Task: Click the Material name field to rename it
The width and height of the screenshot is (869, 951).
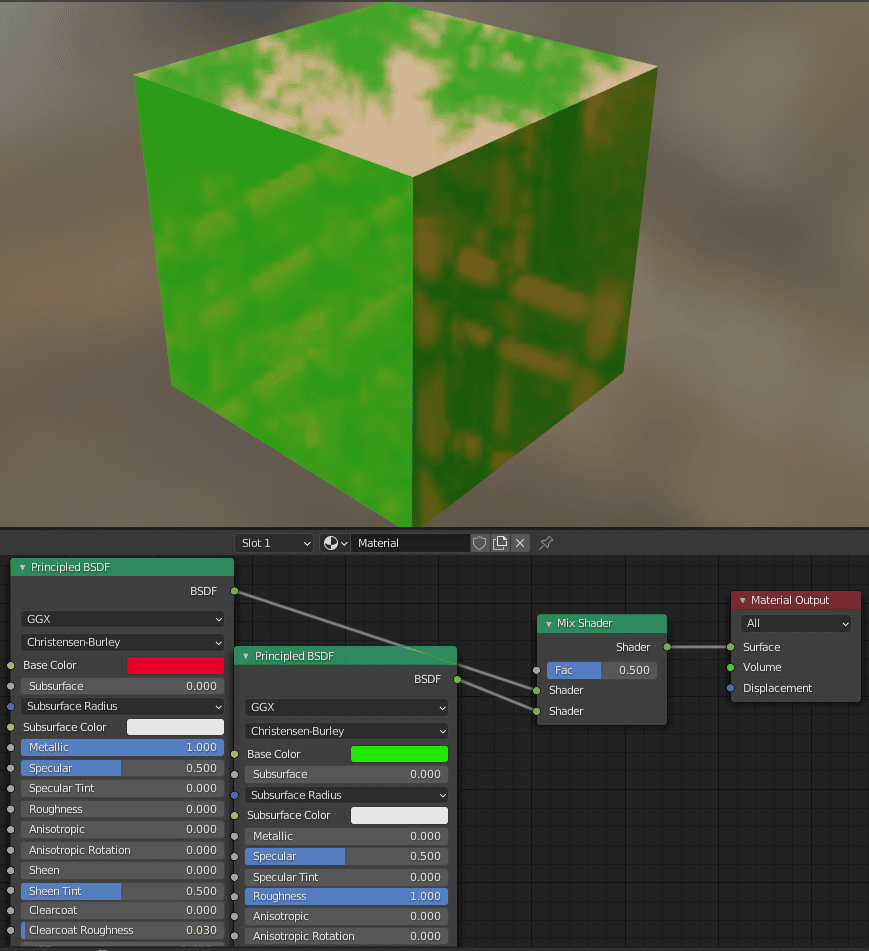Action: point(410,542)
